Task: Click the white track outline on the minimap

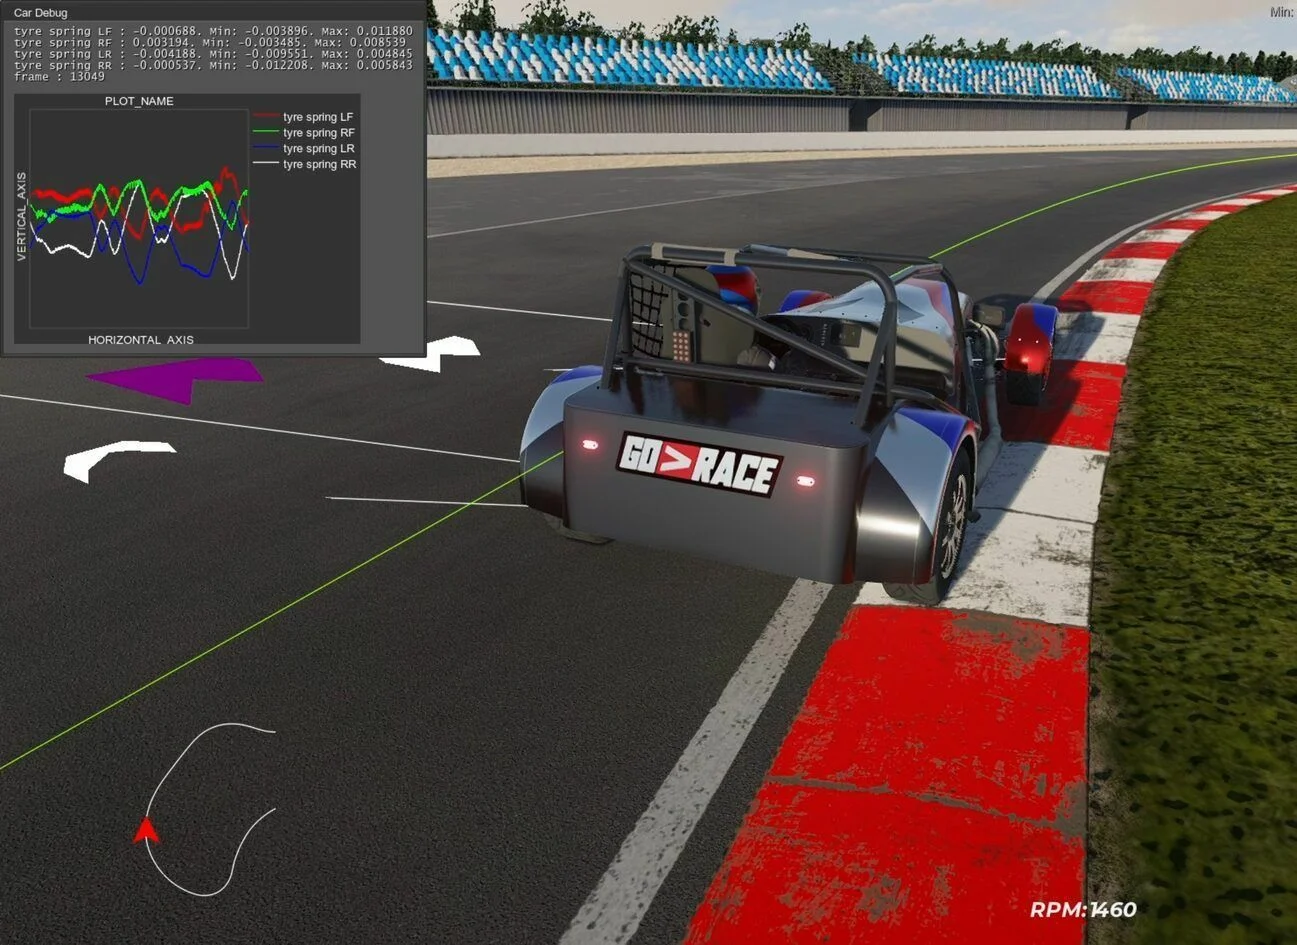Action: click(x=210, y=809)
